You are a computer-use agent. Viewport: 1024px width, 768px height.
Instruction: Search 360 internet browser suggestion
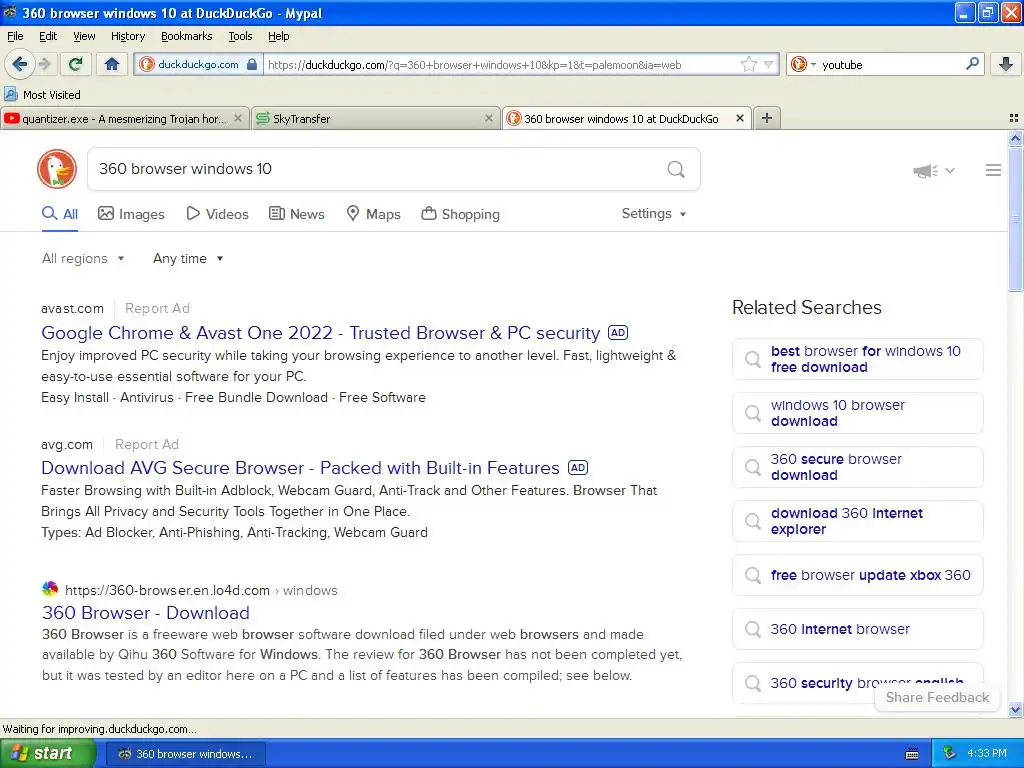pyautogui.click(x=857, y=630)
